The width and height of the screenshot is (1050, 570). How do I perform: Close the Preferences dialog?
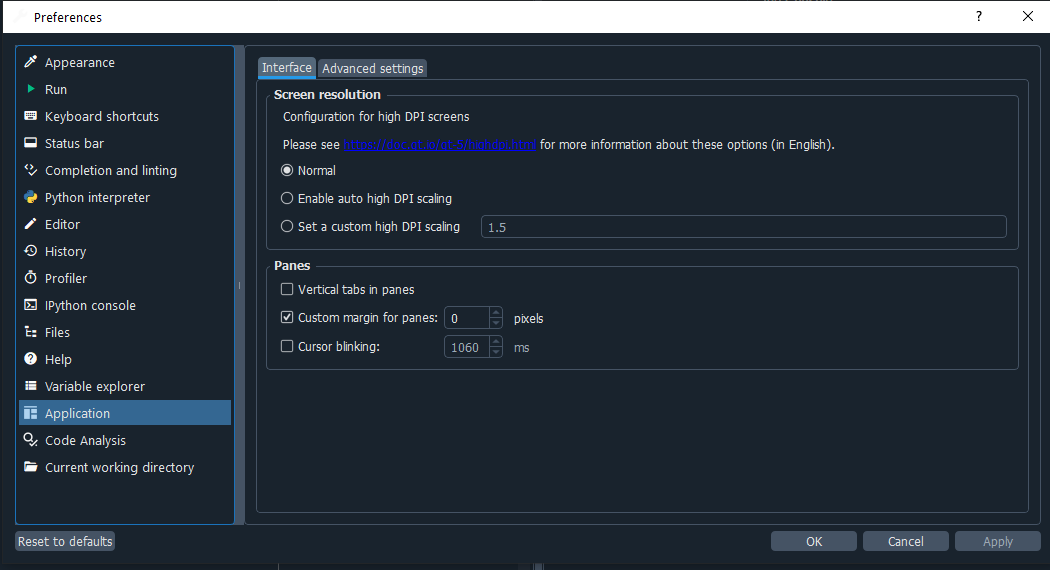(1028, 16)
